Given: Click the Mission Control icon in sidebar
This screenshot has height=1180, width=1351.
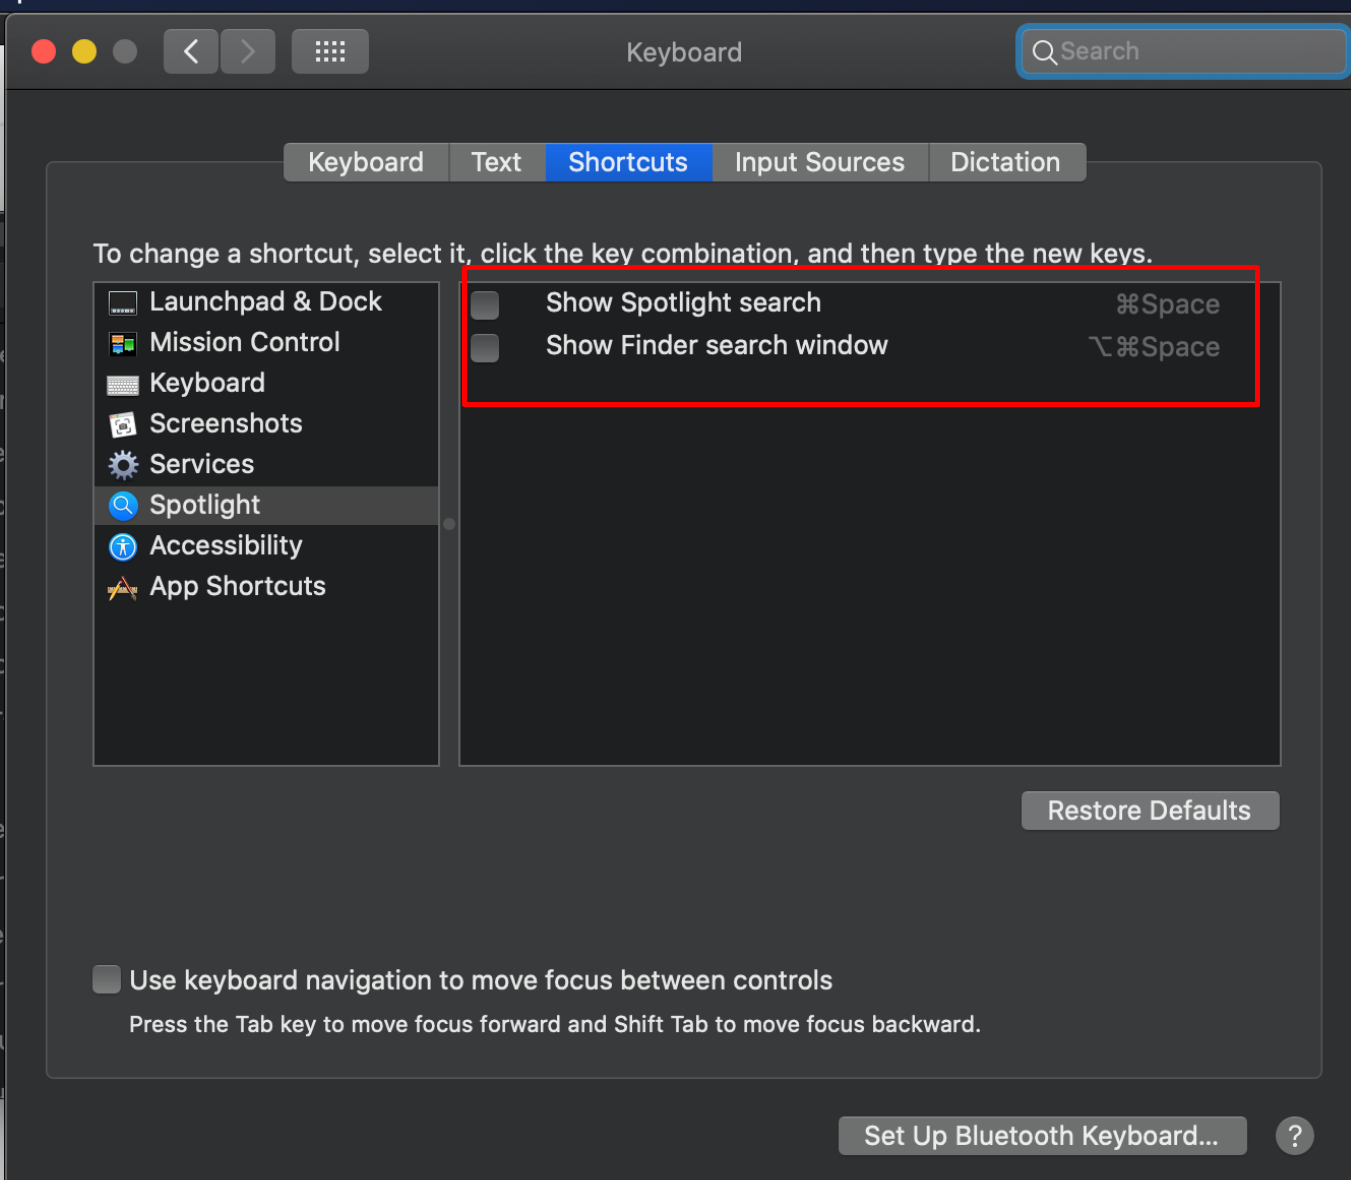Looking at the screenshot, I should 122,343.
